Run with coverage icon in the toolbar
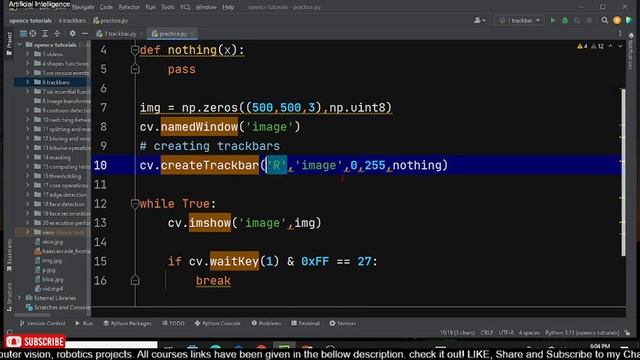 [577, 20]
